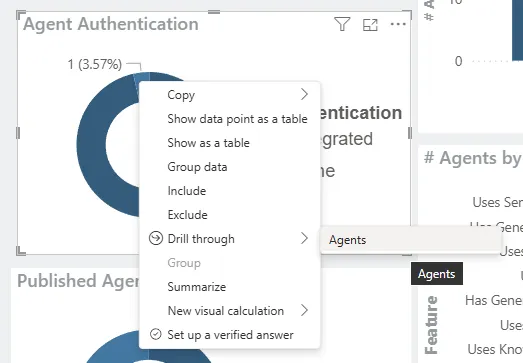Choose Copy in the context menu

229,95
